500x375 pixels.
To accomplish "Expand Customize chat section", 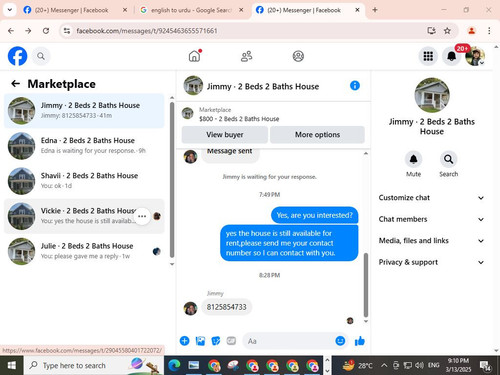I will pyautogui.click(x=431, y=198).
